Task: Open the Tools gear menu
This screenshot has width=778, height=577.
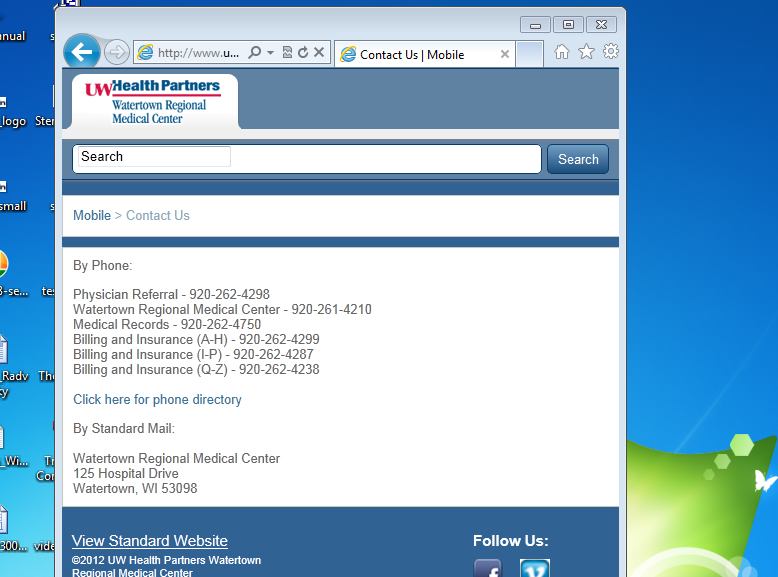Action: pyautogui.click(x=610, y=52)
